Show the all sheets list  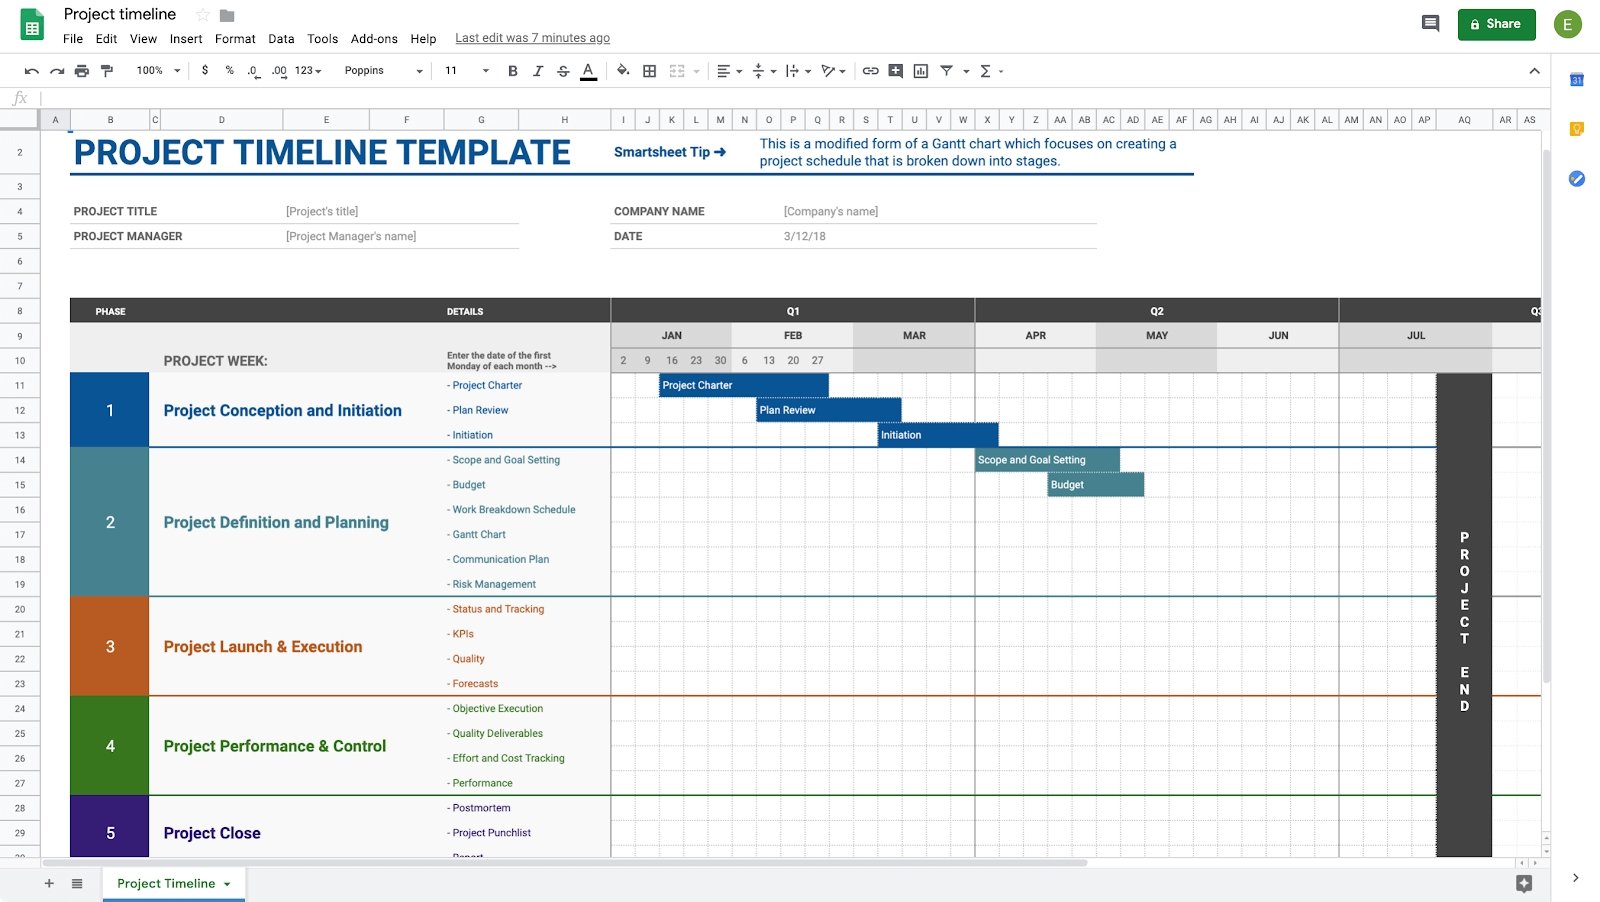click(77, 883)
